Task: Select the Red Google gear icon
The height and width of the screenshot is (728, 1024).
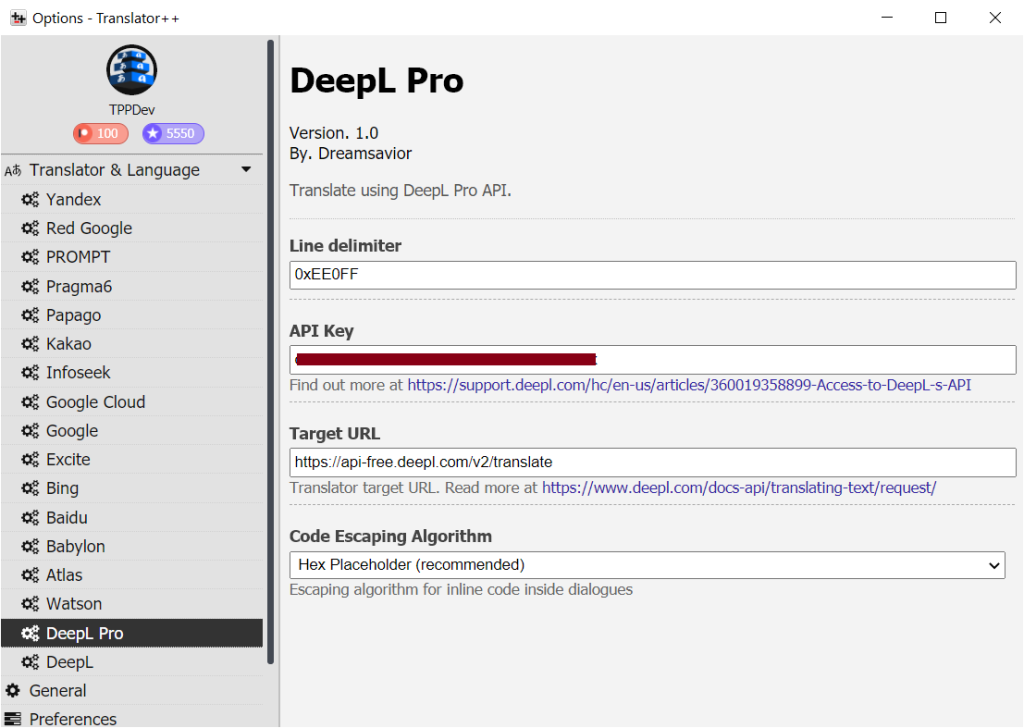Action: (28, 228)
